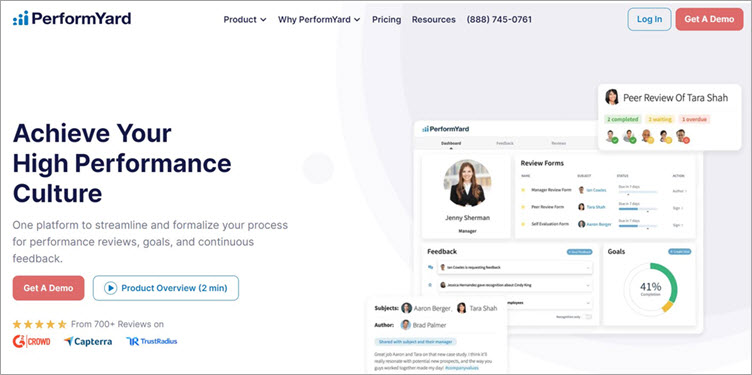
Task: Click the Give Feedback button in Feedback panel
Action: [579, 252]
